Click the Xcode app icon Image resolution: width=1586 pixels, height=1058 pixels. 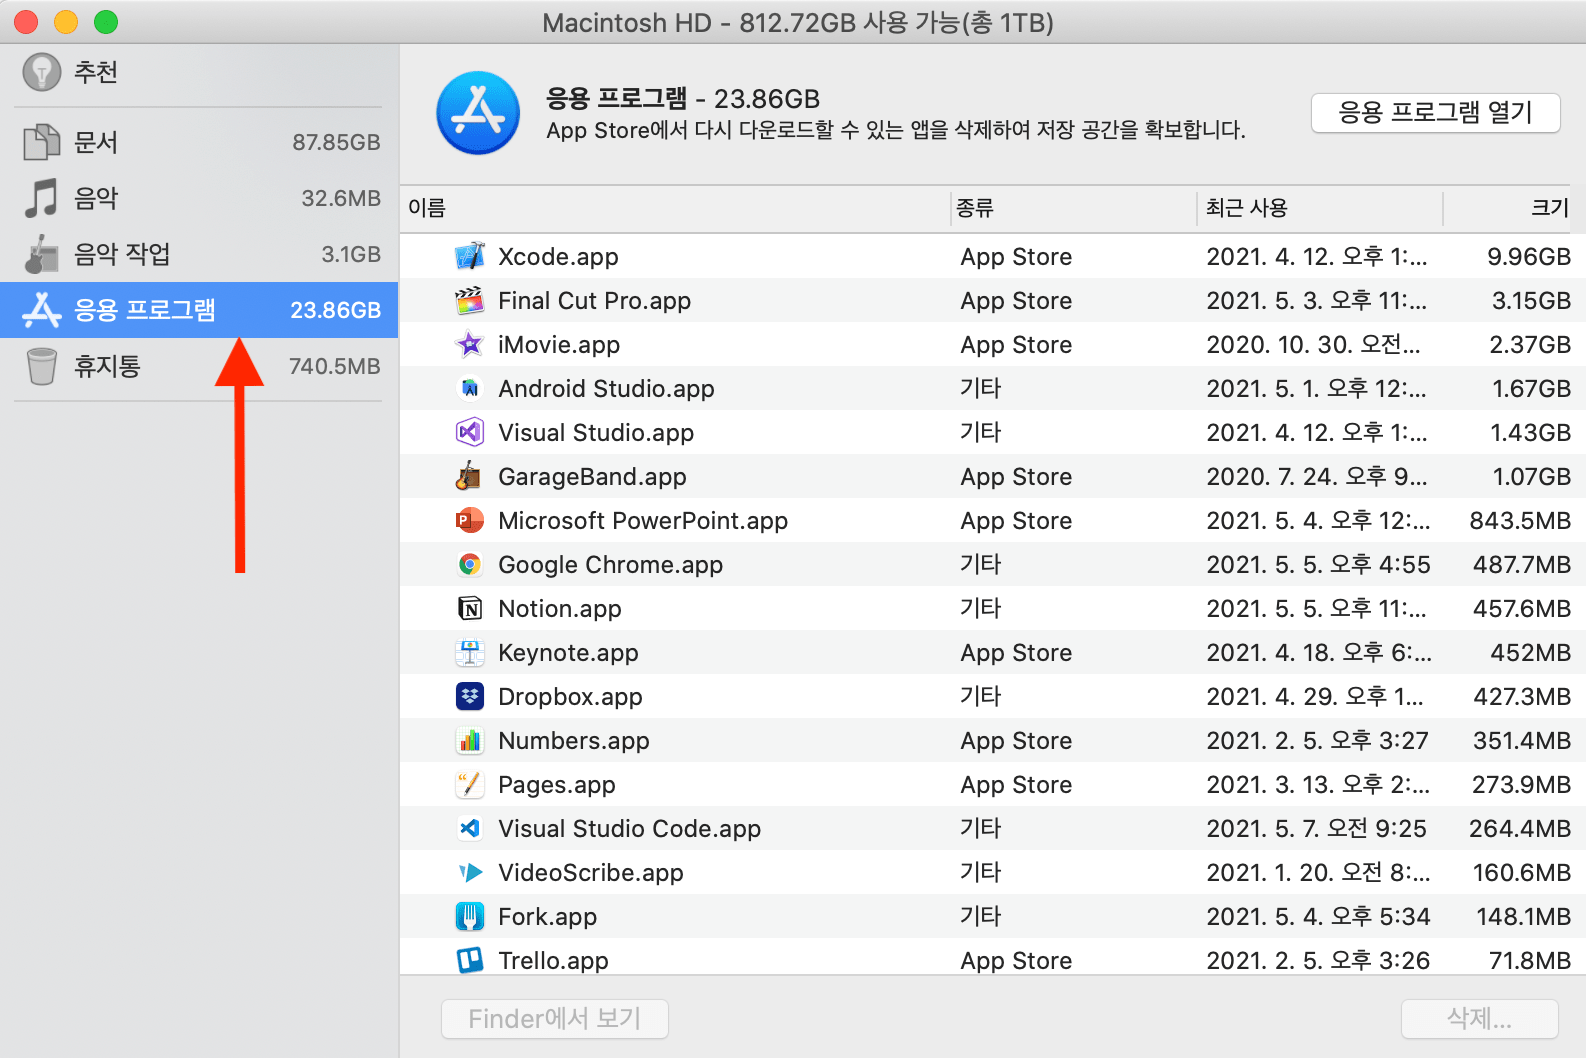(469, 256)
